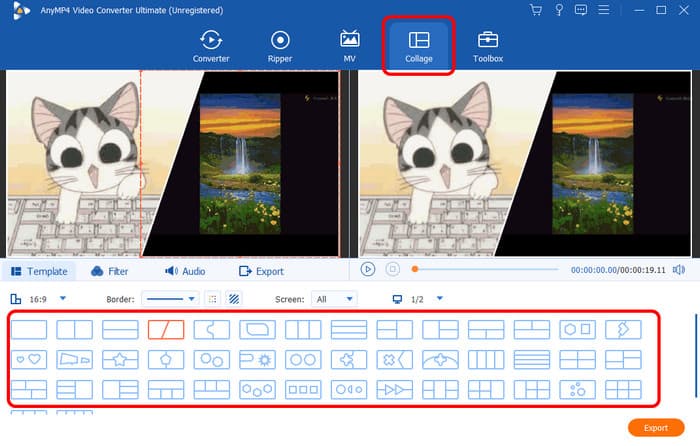700x446 pixels.
Task: Click the orange Export button
Action: 656,428
